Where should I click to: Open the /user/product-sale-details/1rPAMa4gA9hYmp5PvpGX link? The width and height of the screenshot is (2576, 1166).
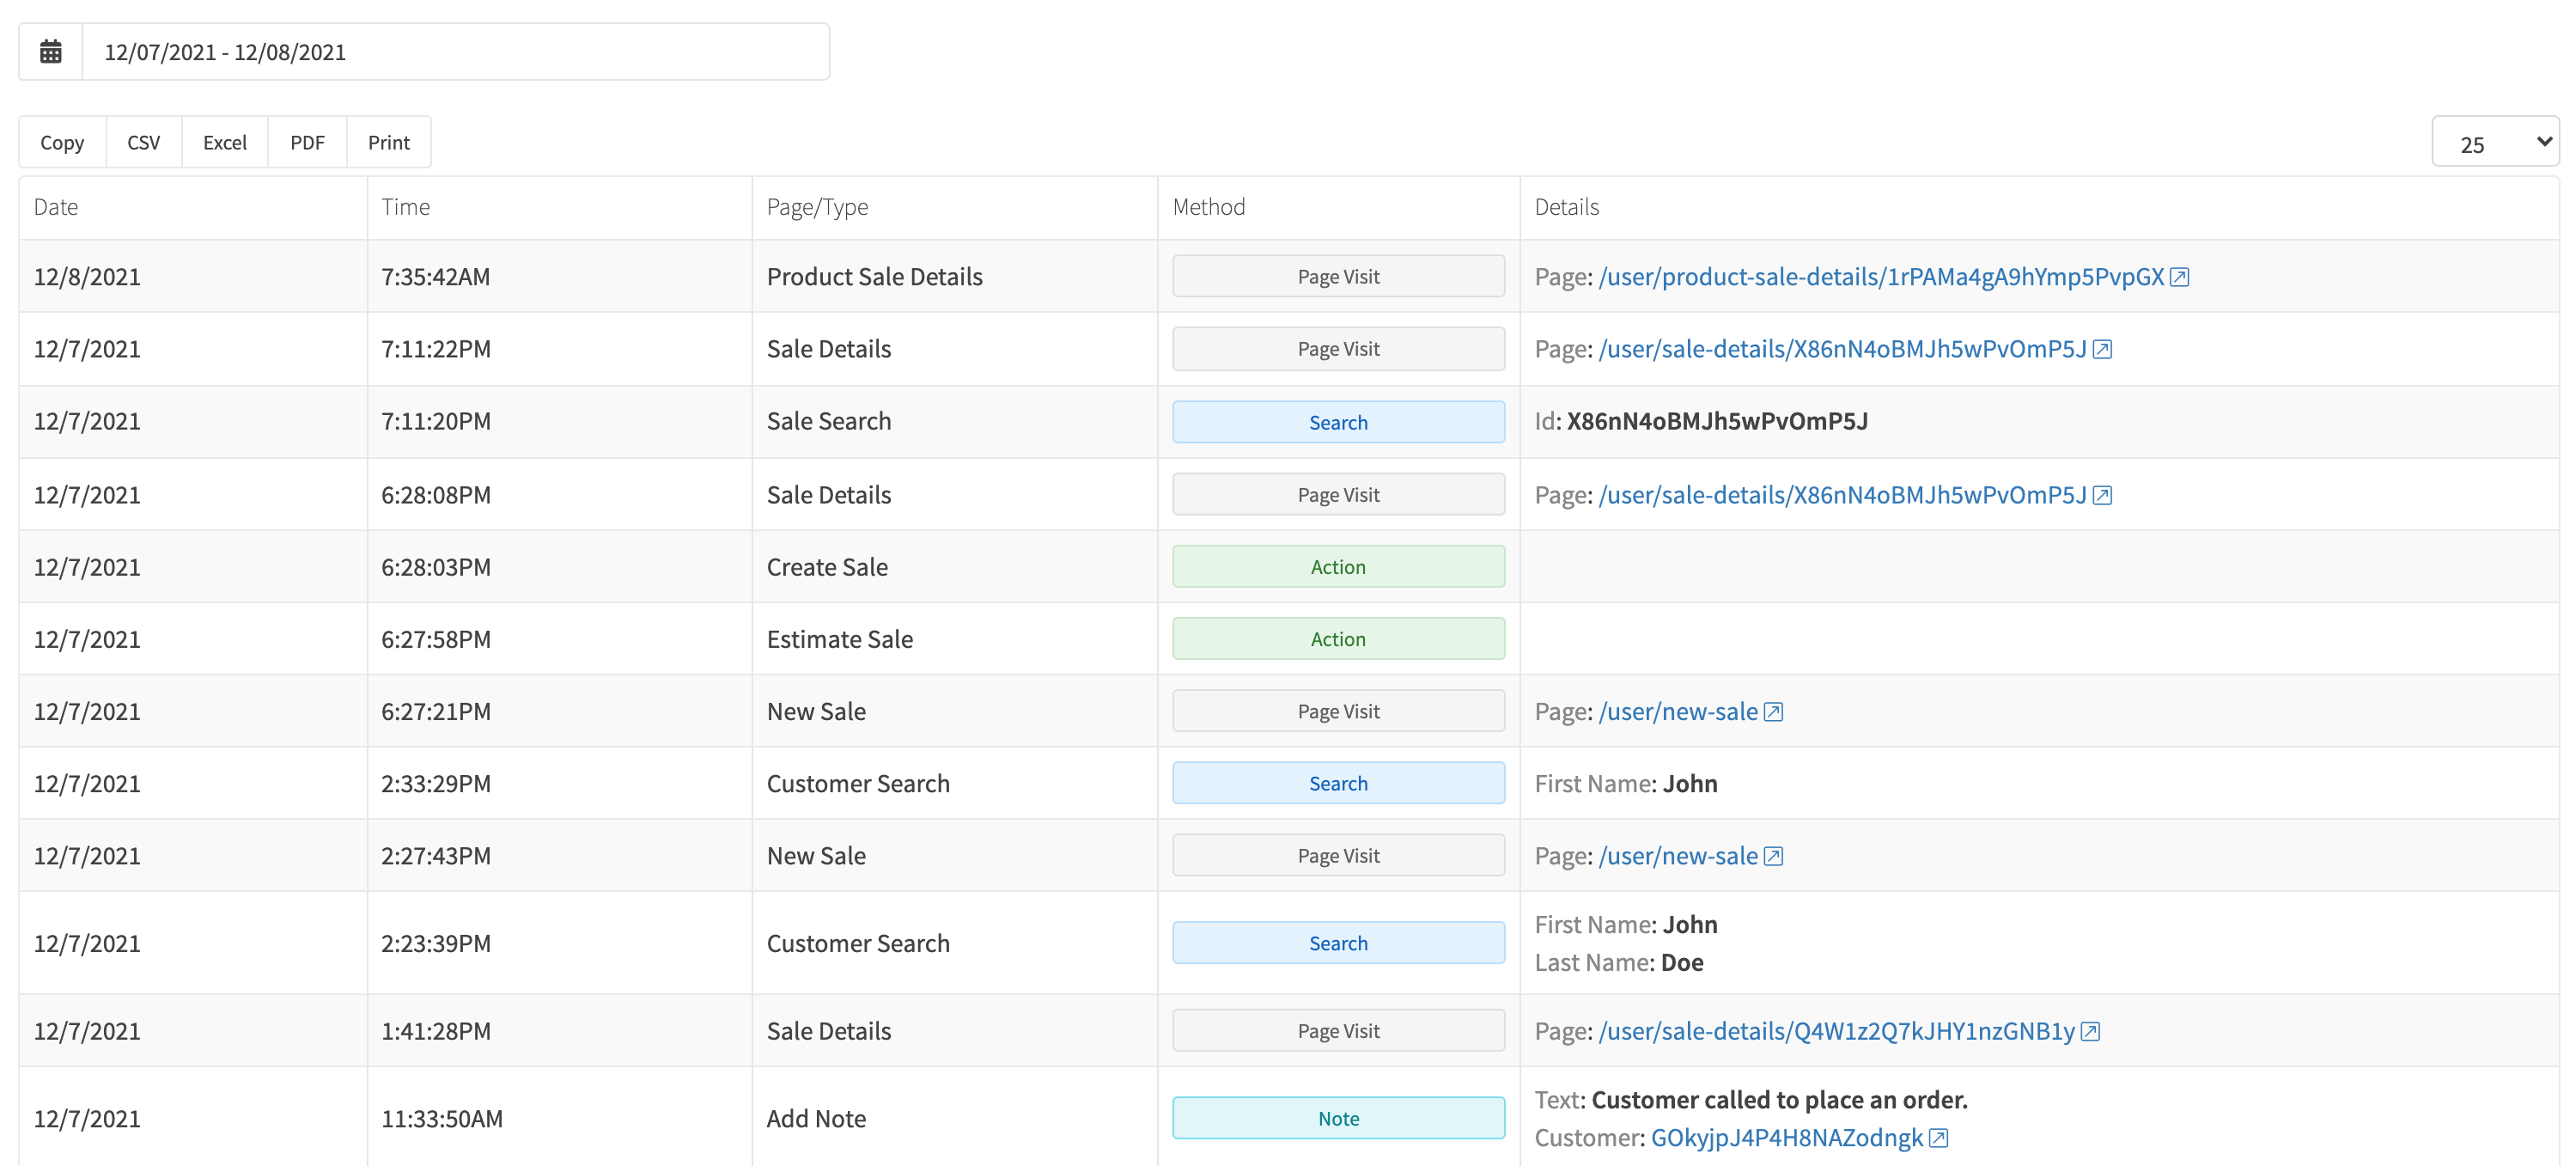[1881, 277]
